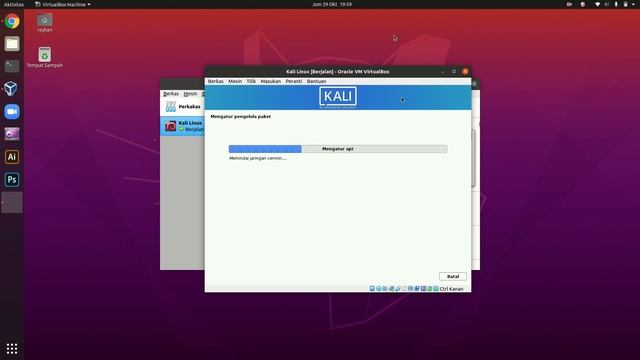
Task: Show Applications grid at dock bottom
Action: pyautogui.click(x=12, y=348)
